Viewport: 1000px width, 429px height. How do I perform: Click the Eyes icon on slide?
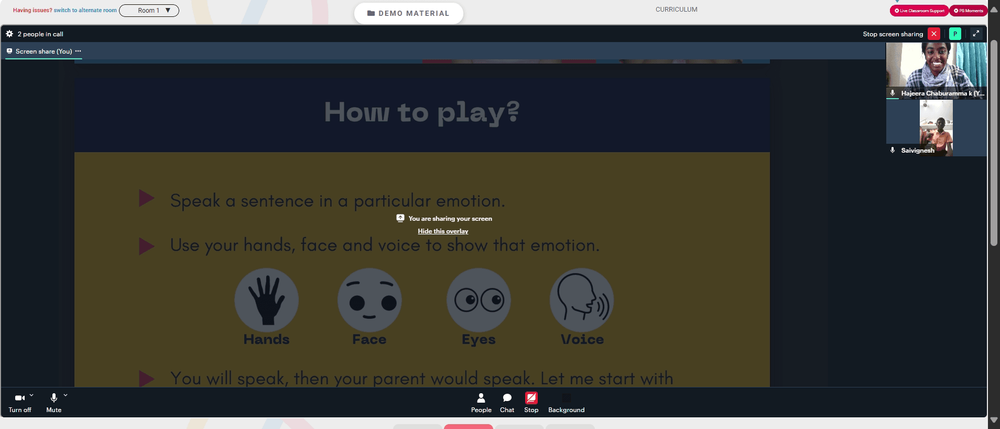[x=478, y=300]
